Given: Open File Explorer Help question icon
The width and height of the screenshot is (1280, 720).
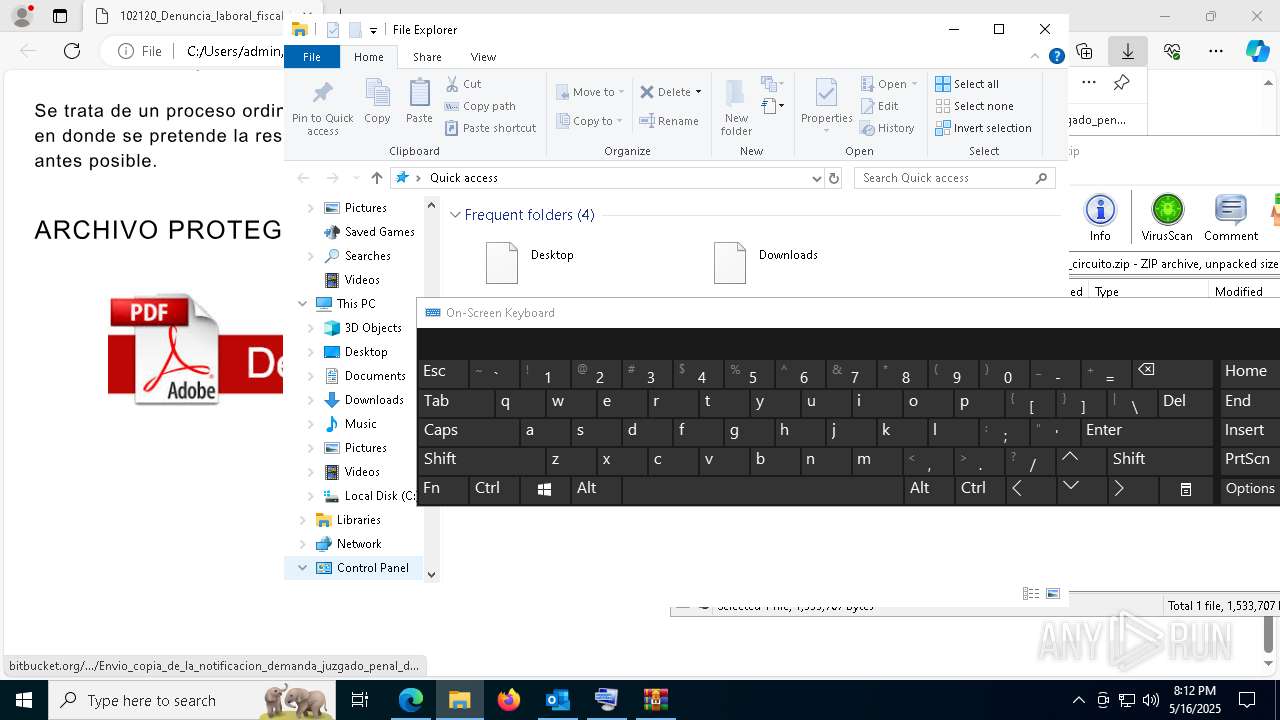Looking at the screenshot, I should pyautogui.click(x=1056, y=57).
